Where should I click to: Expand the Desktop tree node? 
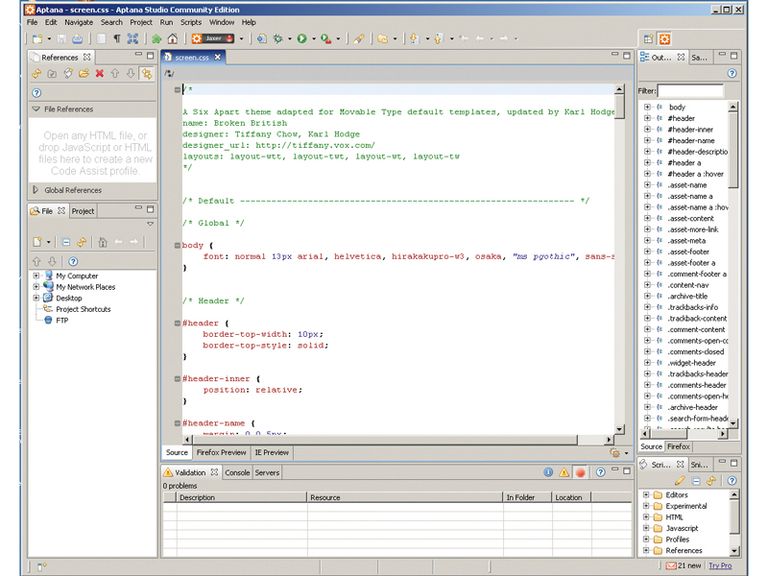36,298
